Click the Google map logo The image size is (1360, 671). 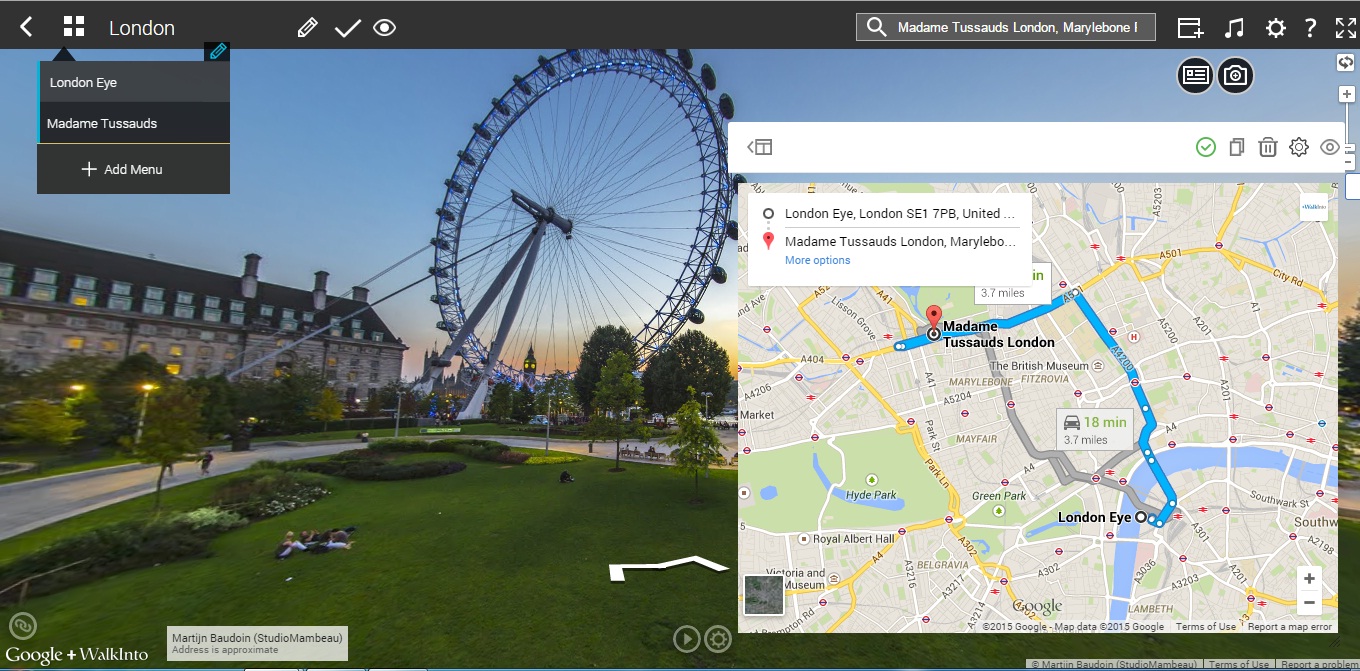[x=1037, y=606]
